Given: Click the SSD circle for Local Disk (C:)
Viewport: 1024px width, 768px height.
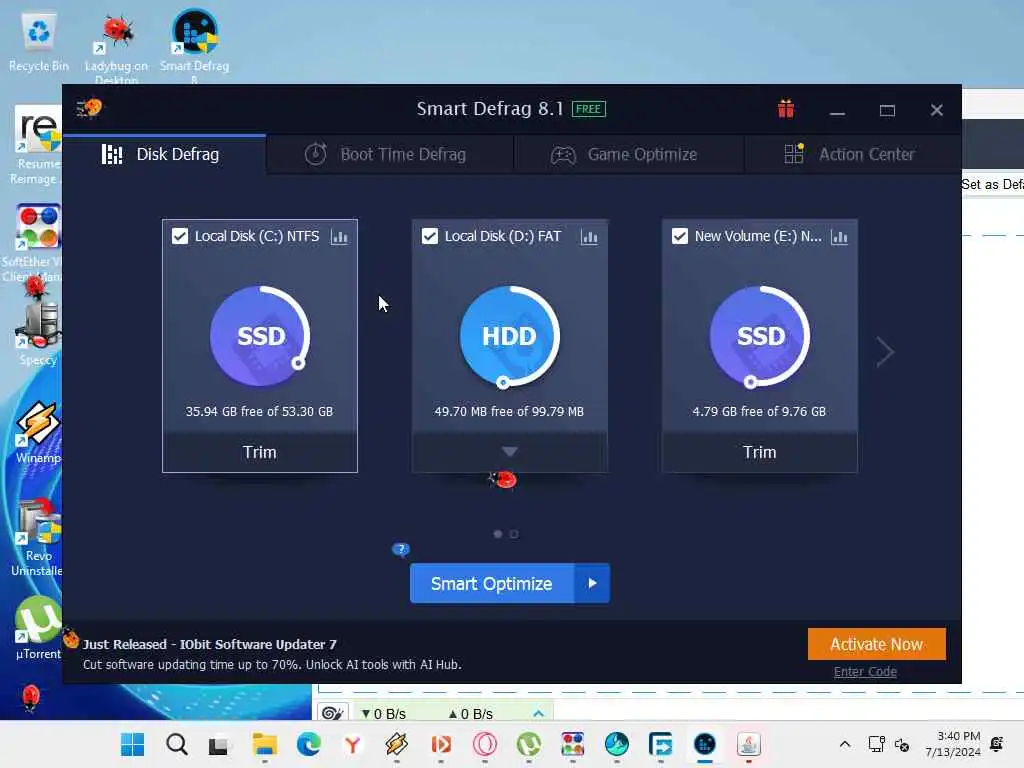Looking at the screenshot, I should 260,336.
